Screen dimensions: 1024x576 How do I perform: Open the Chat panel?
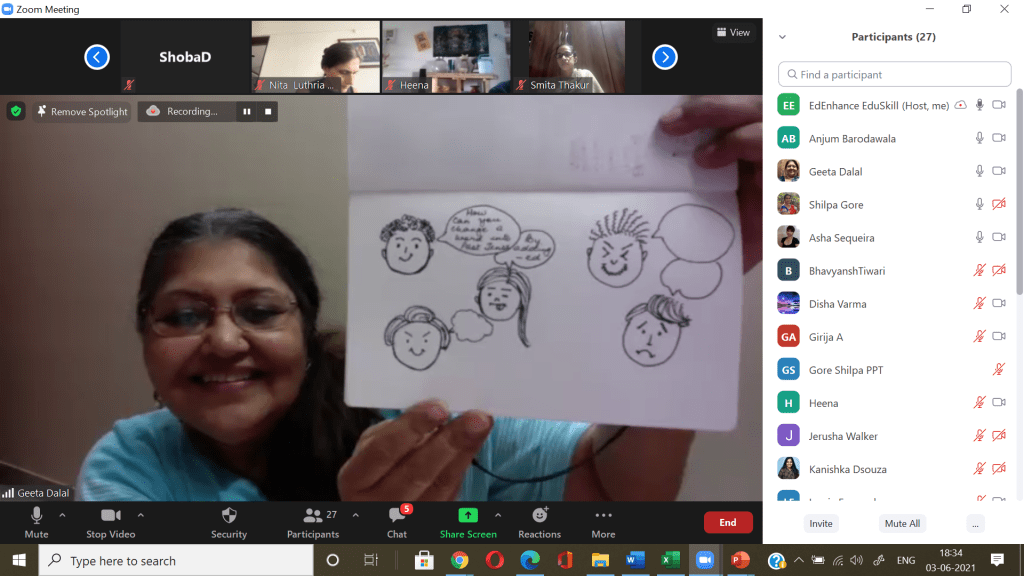coord(397,516)
